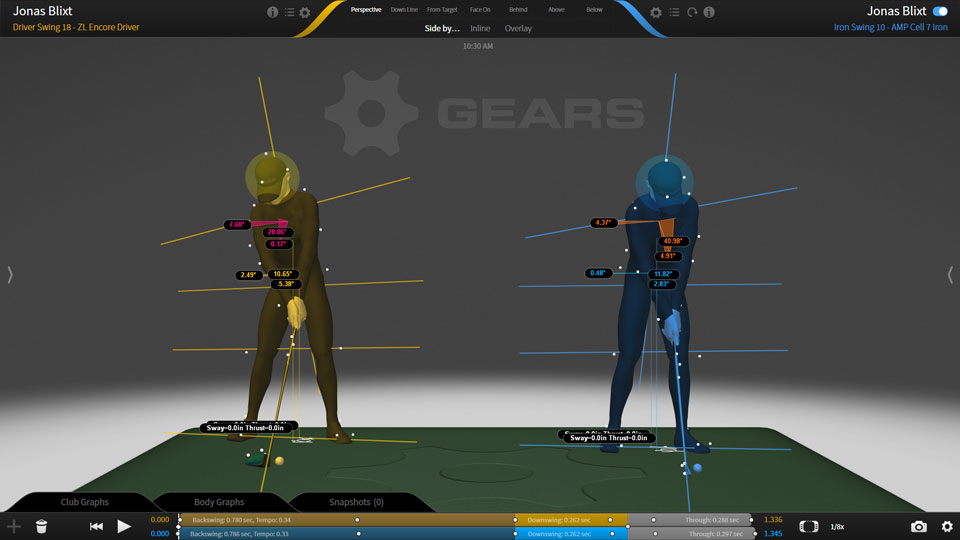
Task: Select the Face On camera view
Action: [x=480, y=10]
